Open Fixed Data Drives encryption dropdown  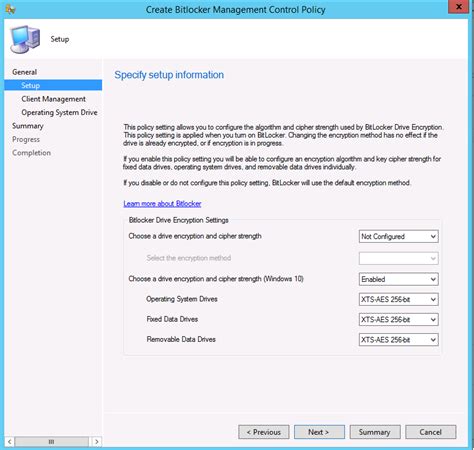[x=398, y=320]
